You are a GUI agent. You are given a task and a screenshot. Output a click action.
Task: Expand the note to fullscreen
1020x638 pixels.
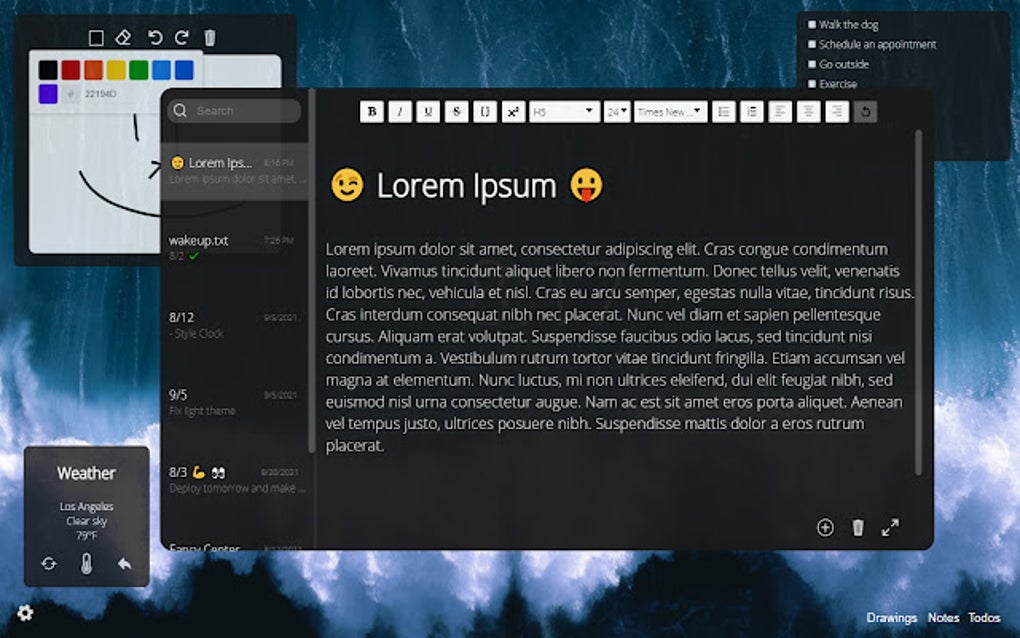(x=891, y=527)
